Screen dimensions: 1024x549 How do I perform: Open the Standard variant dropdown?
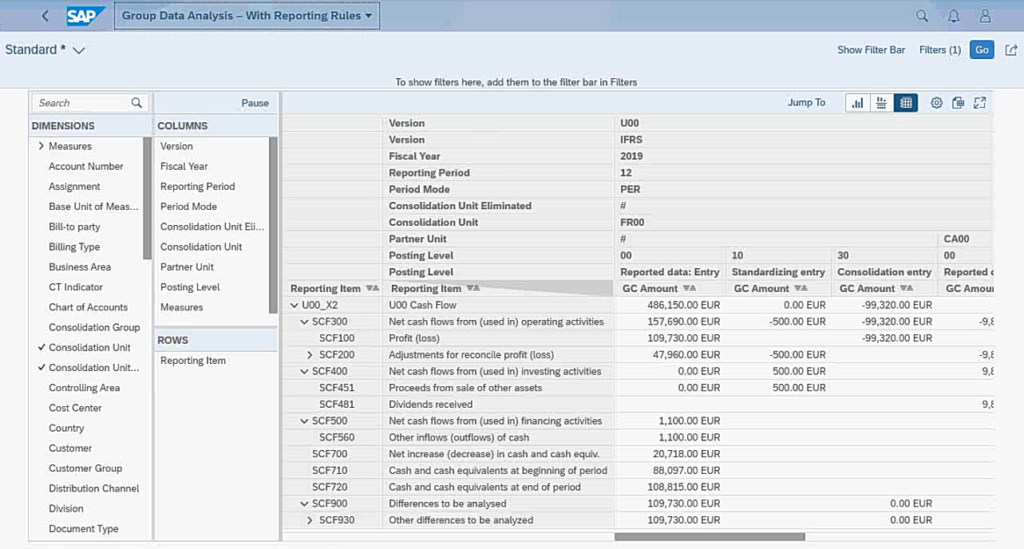coord(79,50)
